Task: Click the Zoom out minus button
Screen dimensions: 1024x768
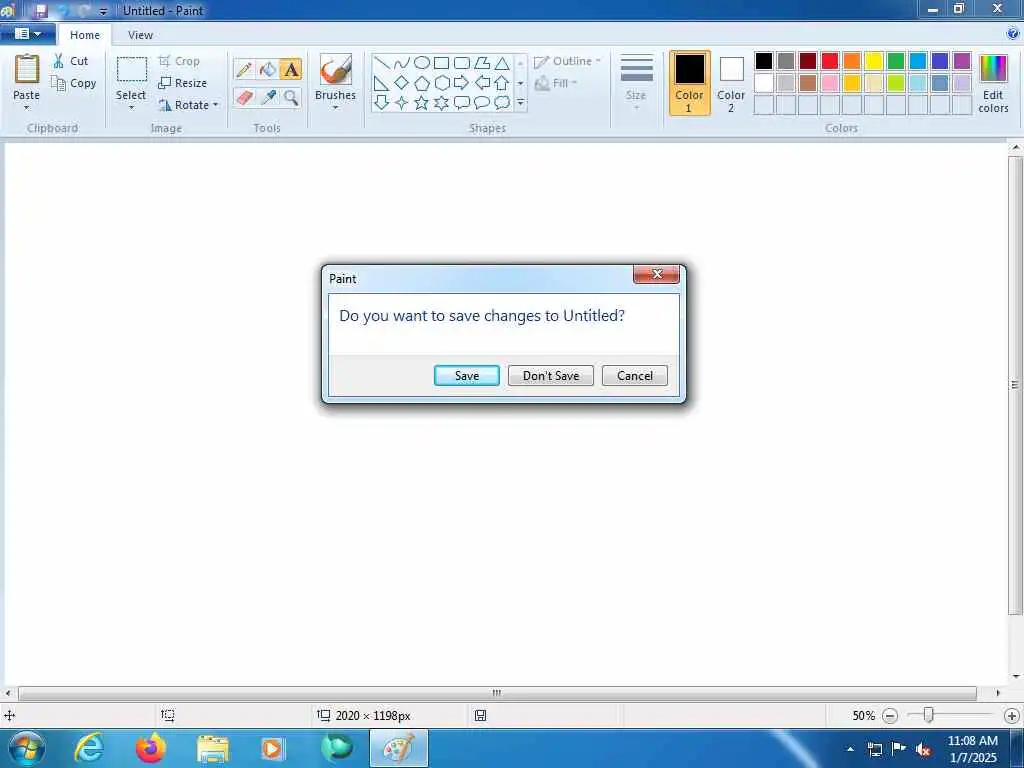Action: [x=889, y=716]
